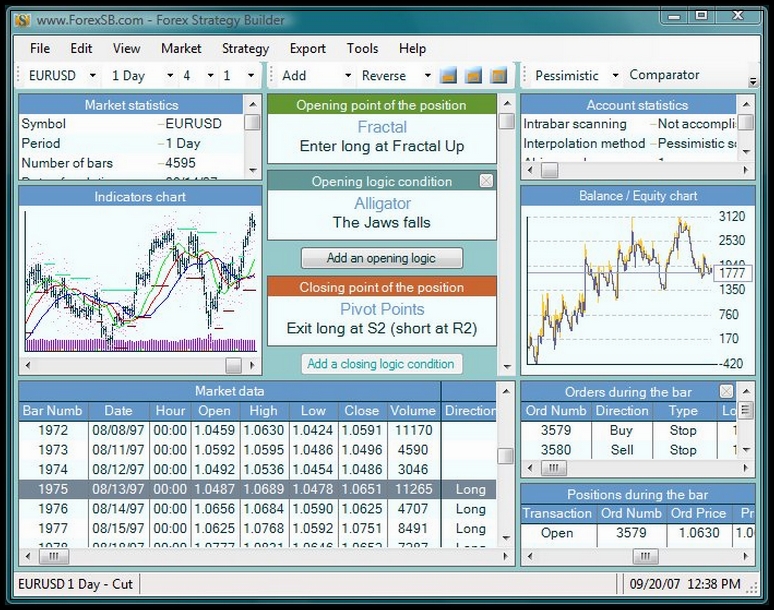Open the EURUSD symbol dropdown

click(x=92, y=76)
